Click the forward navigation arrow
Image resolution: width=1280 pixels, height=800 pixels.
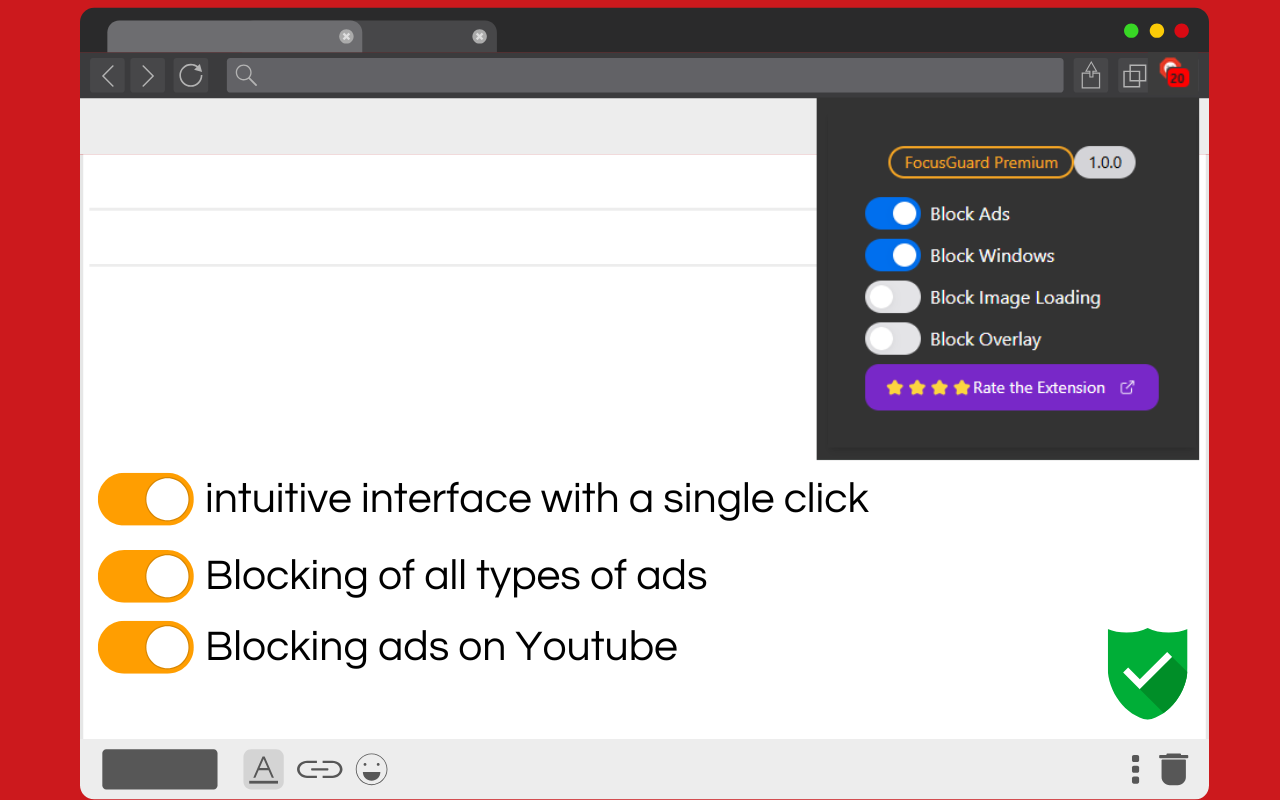pos(147,75)
